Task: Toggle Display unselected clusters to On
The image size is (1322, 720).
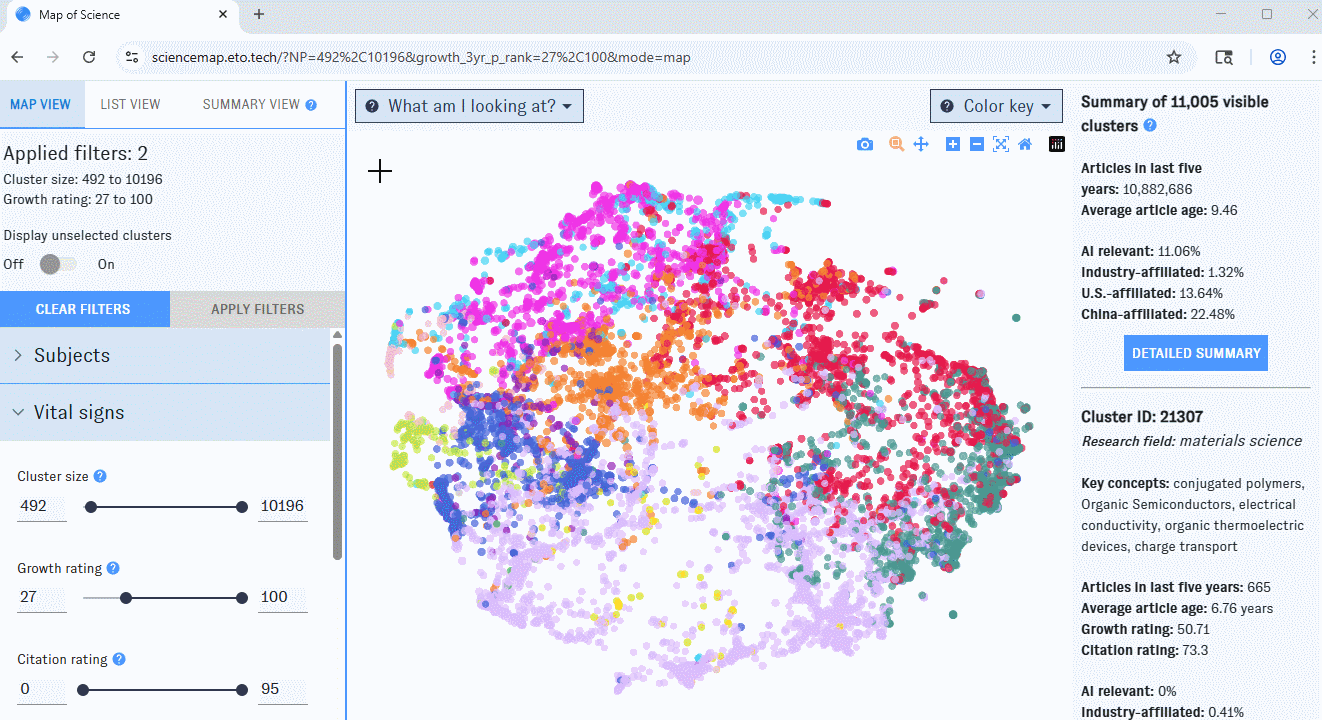Action: (x=66, y=264)
